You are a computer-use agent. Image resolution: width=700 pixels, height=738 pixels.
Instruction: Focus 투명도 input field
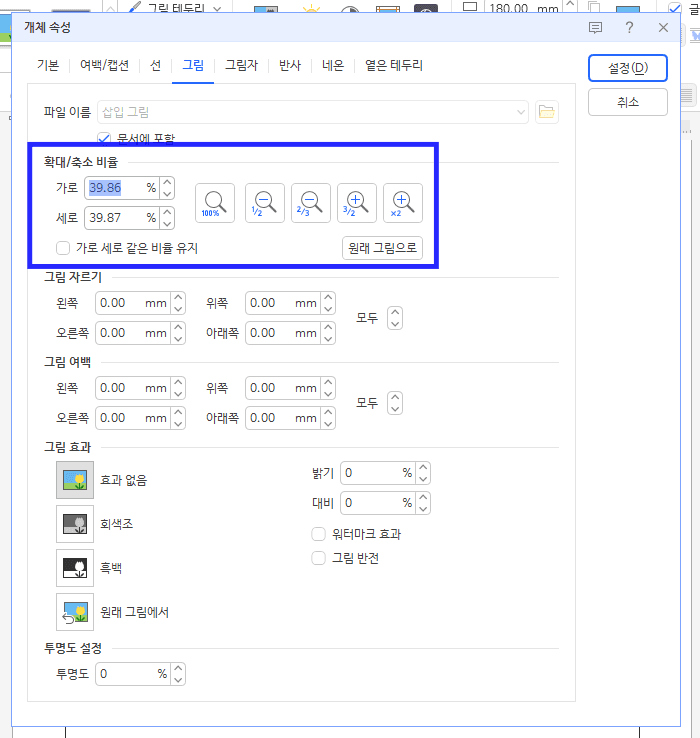pos(133,674)
